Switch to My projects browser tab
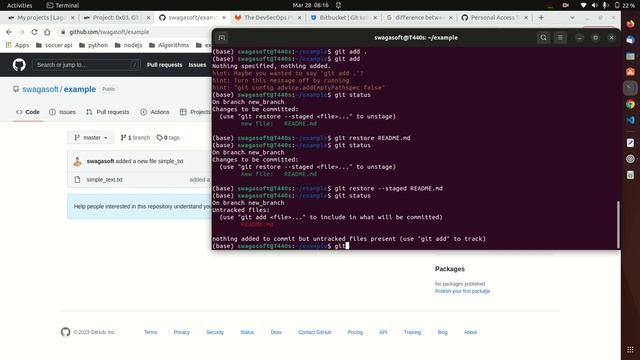The height and width of the screenshot is (360, 640). click(x=41, y=18)
